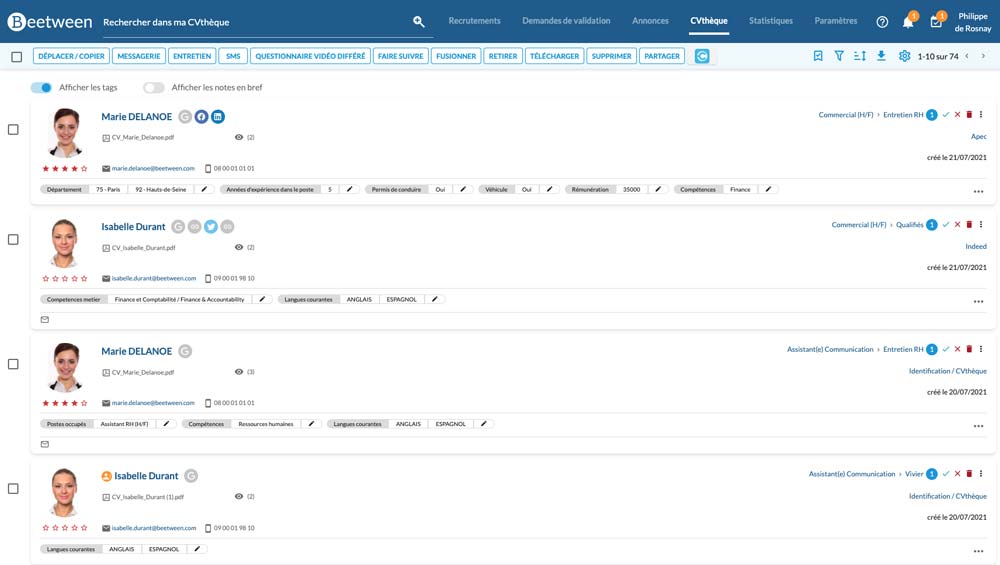The image size is (1000, 565).
Task: Click the download arrow icon in toolbar
Action: [x=881, y=56]
